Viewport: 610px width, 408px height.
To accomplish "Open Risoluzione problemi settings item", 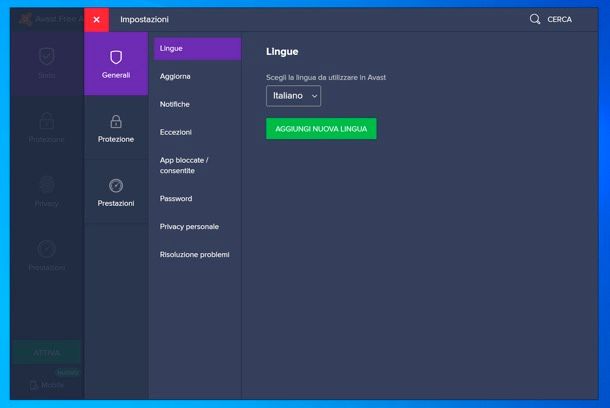I will [197, 255].
